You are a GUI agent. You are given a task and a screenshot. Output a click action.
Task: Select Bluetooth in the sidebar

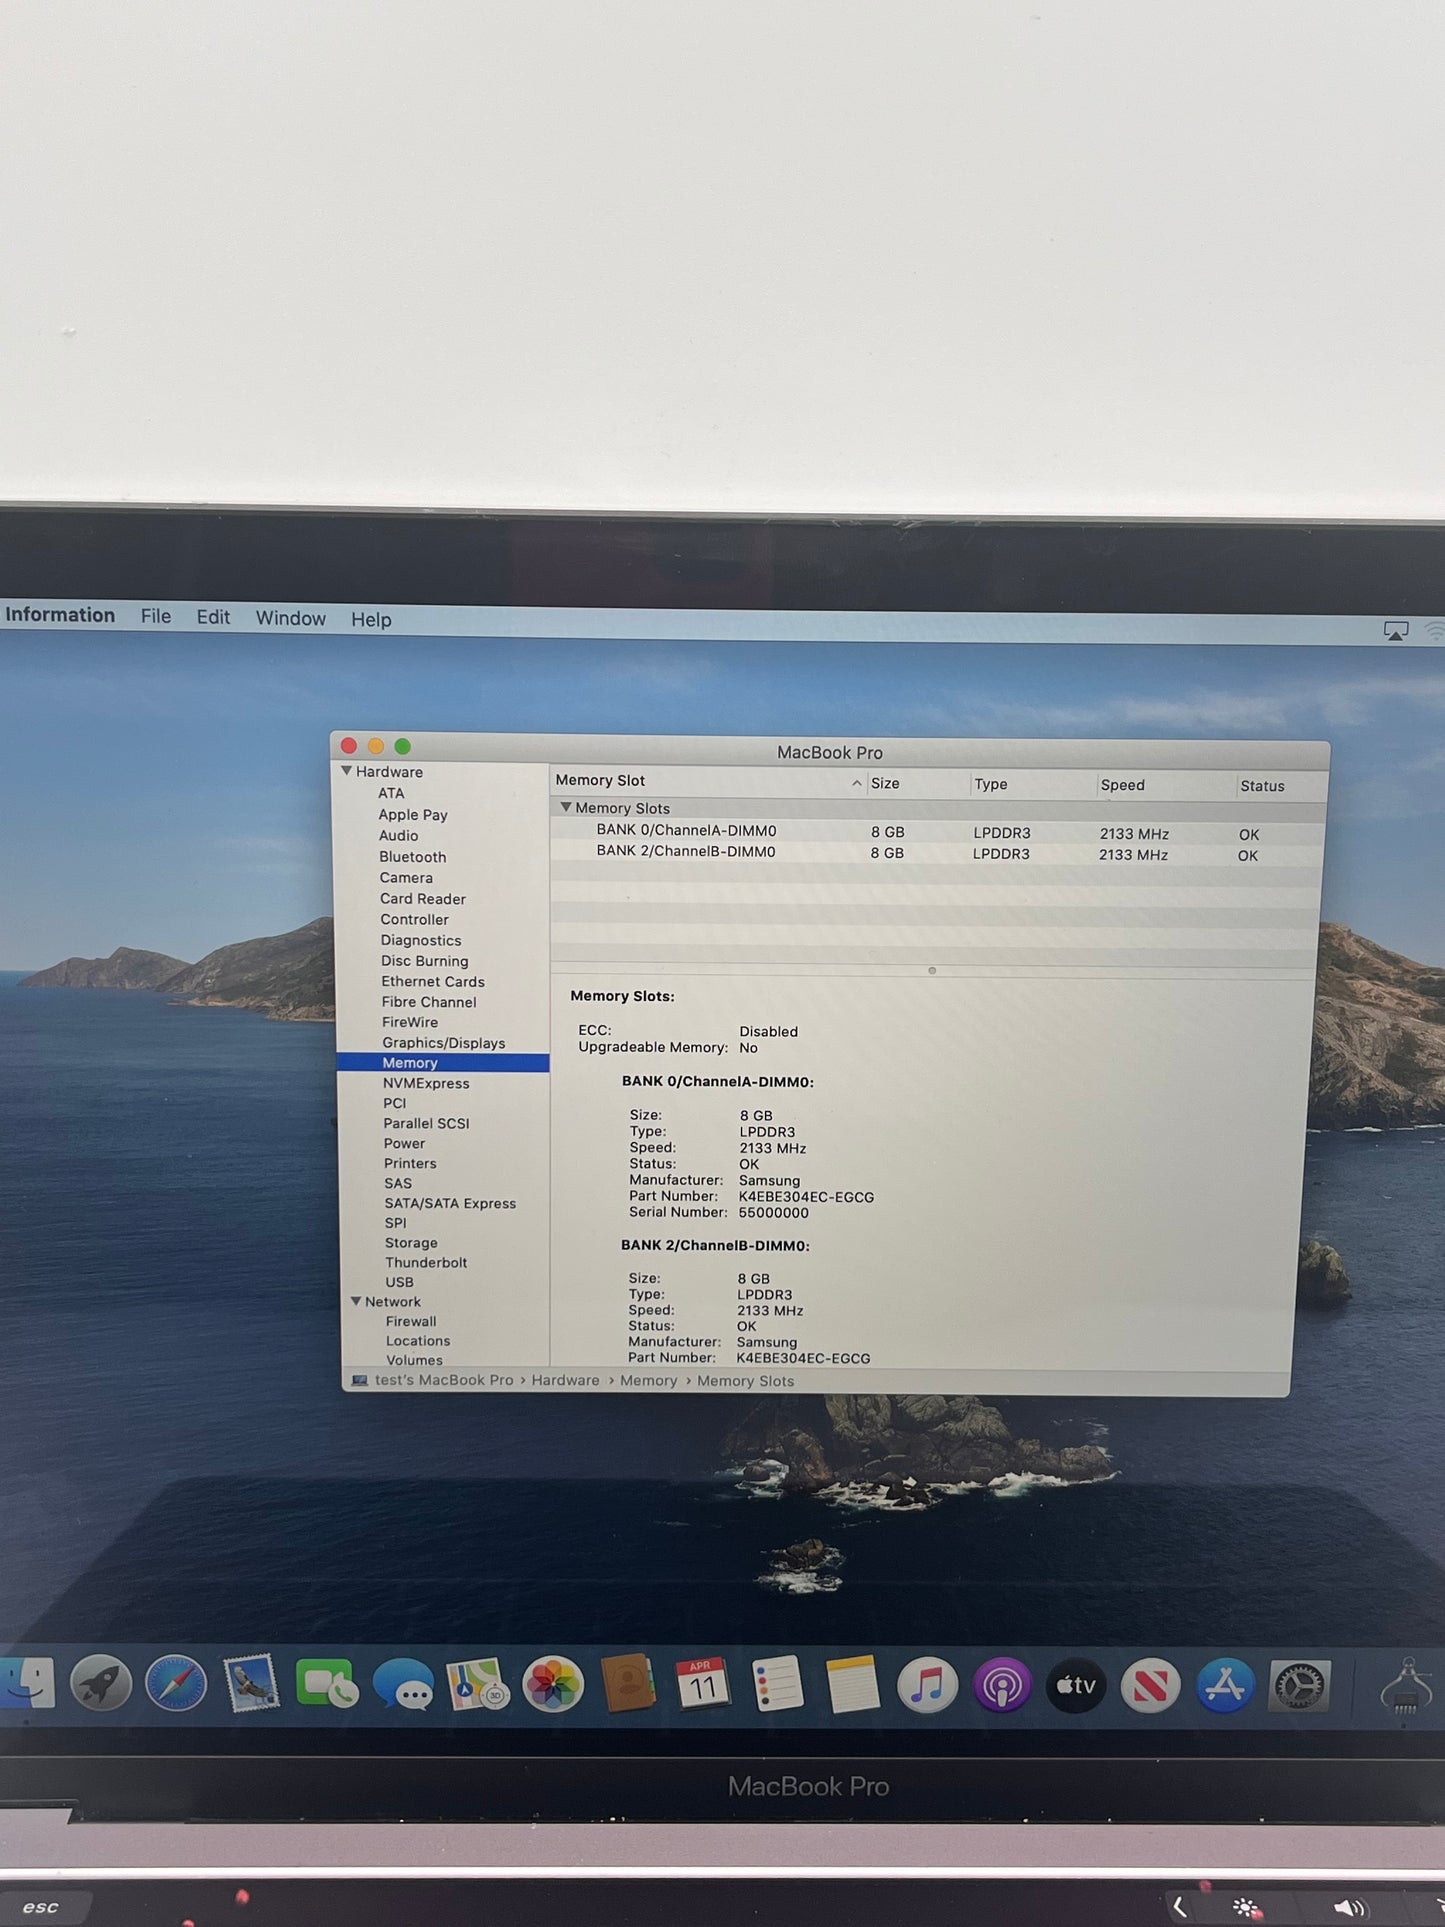tap(413, 857)
